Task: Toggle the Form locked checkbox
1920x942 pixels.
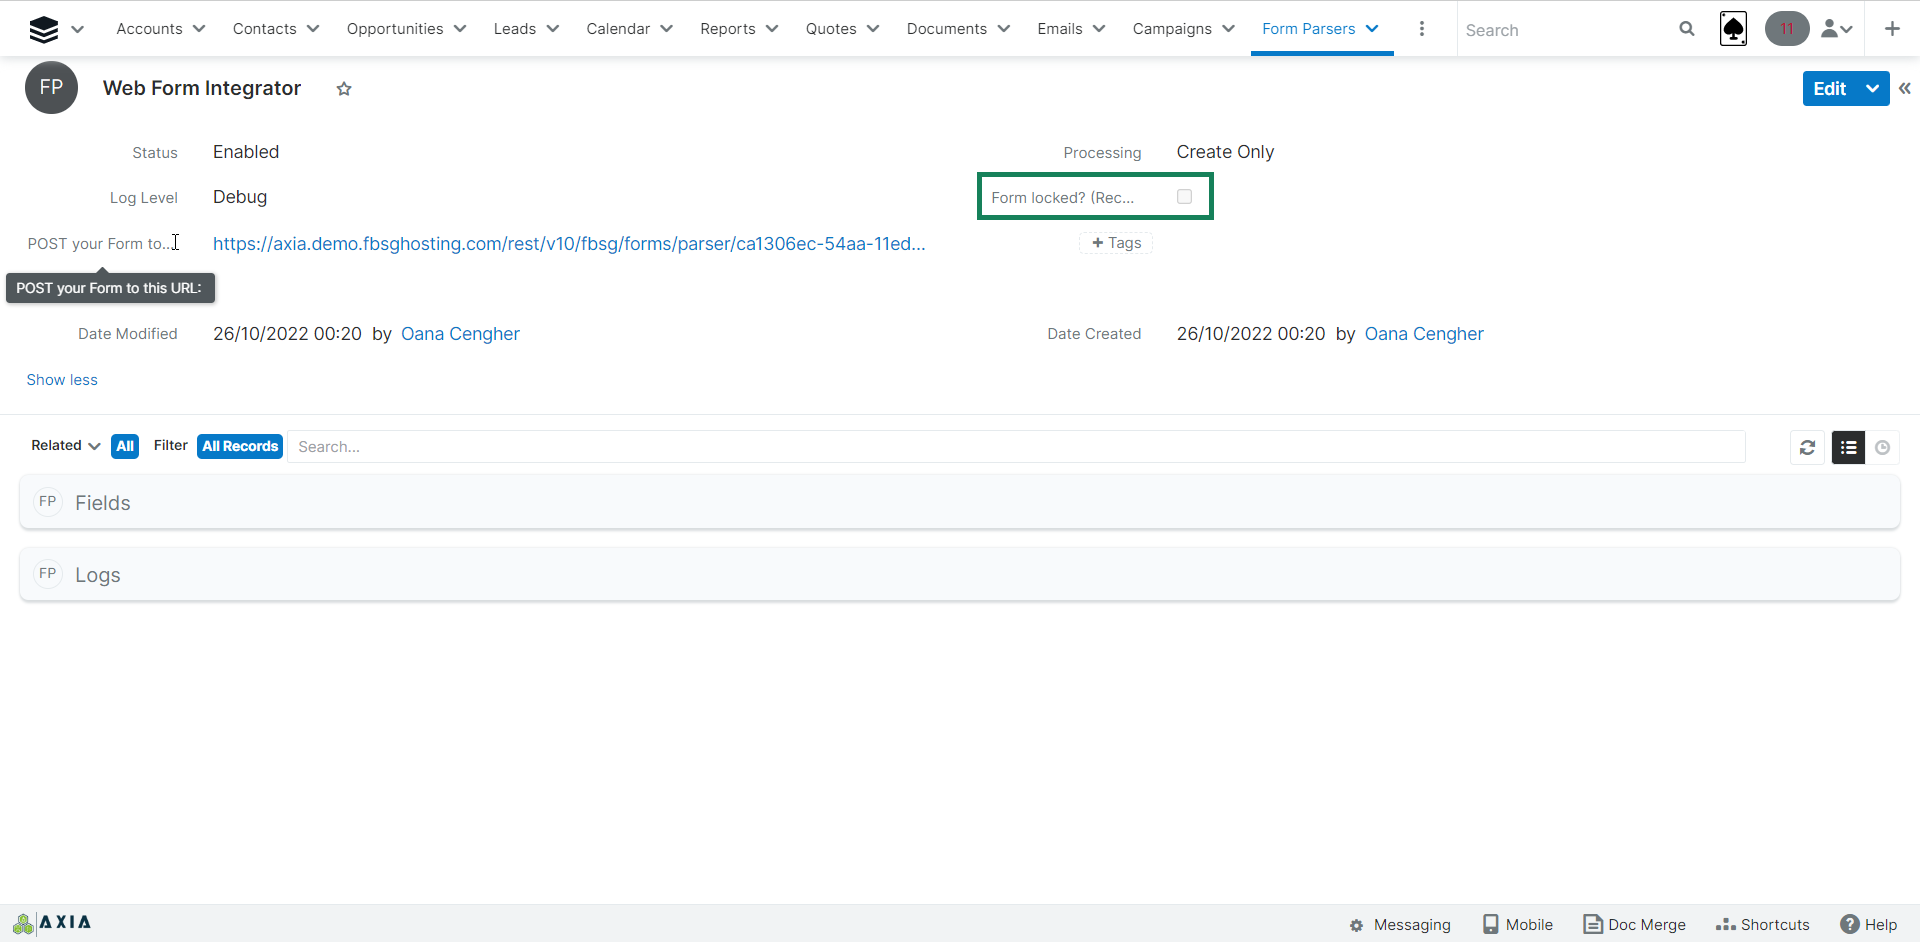Action: [x=1184, y=197]
